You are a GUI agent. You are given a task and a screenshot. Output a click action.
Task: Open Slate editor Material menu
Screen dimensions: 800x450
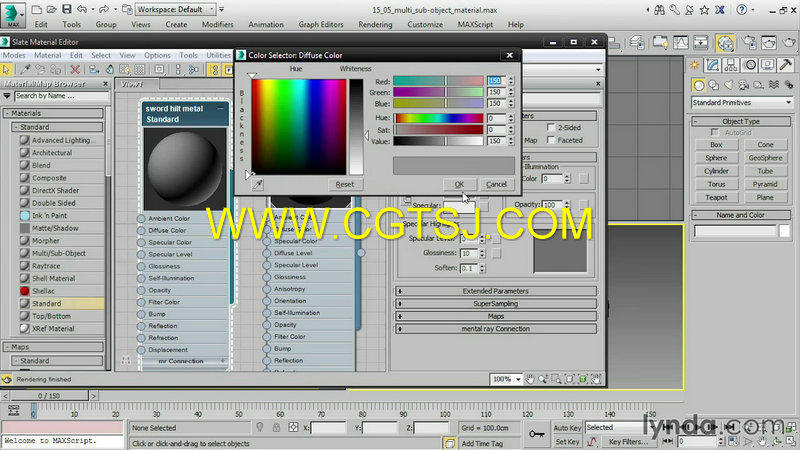(47, 55)
